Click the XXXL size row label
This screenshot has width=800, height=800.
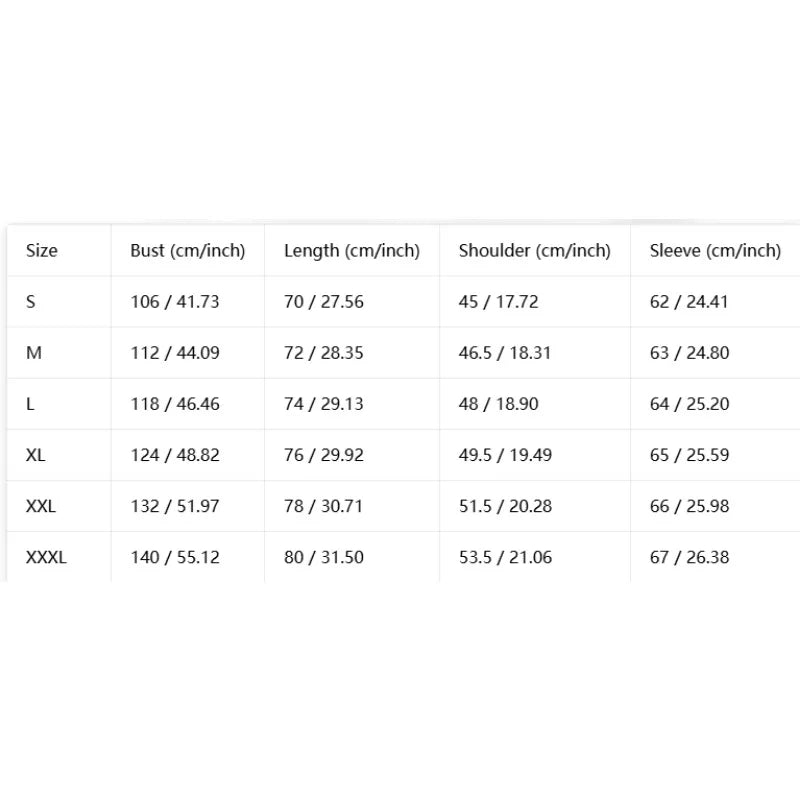point(46,557)
